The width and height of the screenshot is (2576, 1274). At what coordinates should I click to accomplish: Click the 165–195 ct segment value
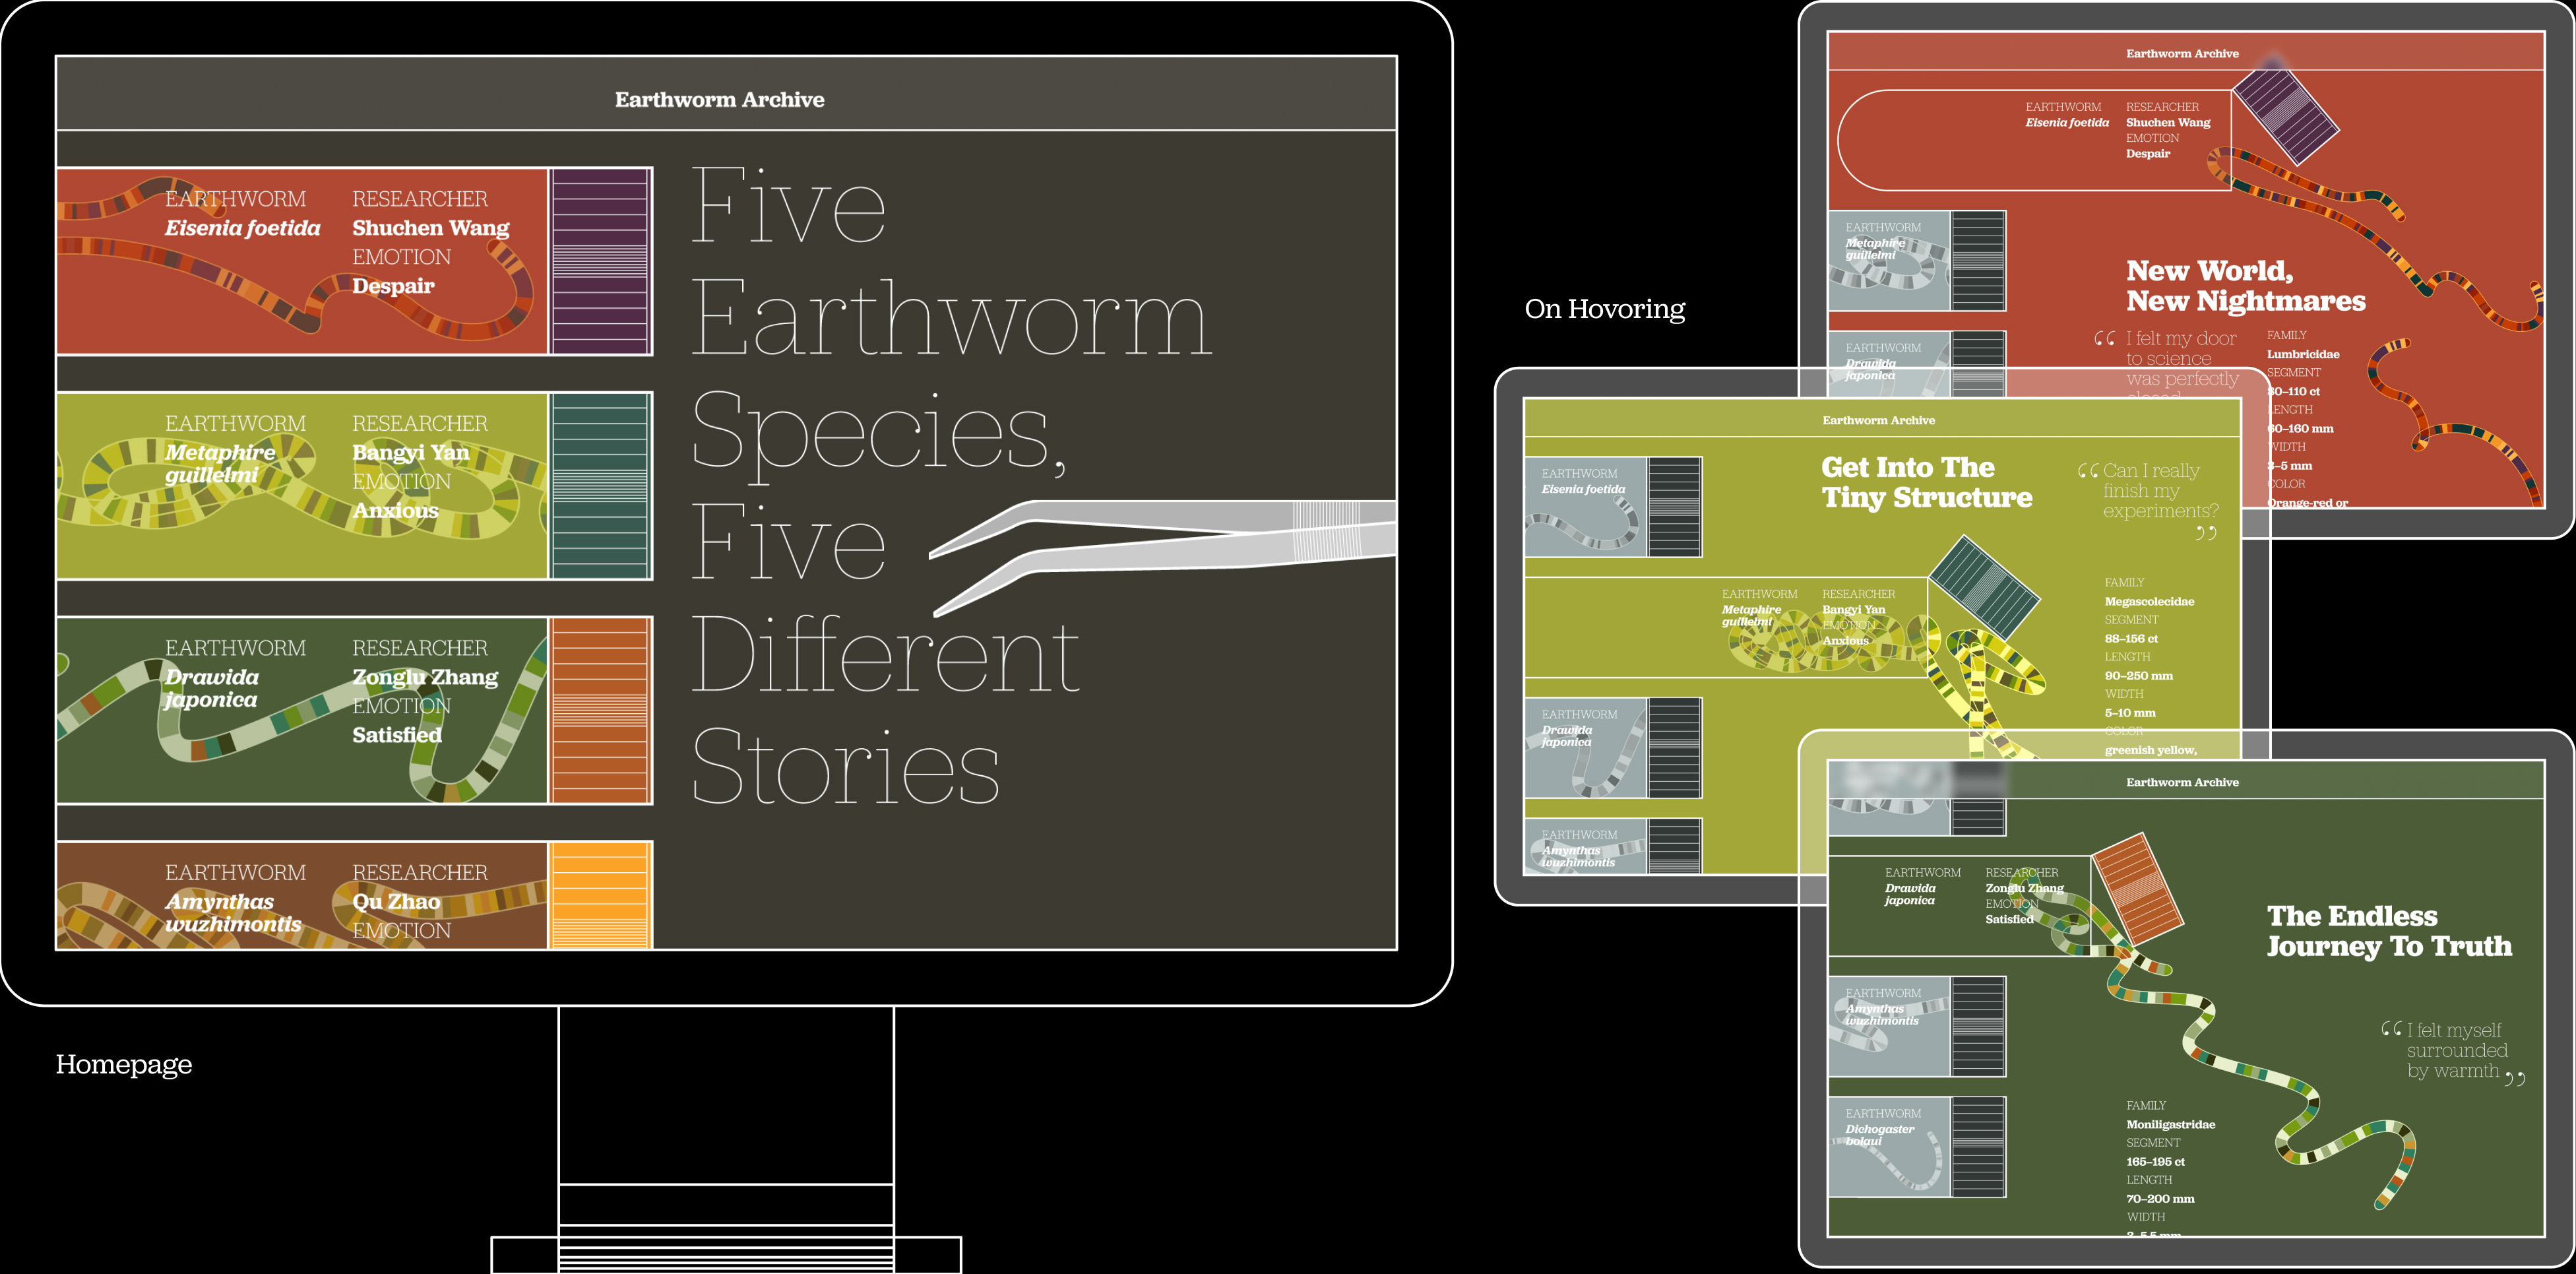(2155, 1162)
